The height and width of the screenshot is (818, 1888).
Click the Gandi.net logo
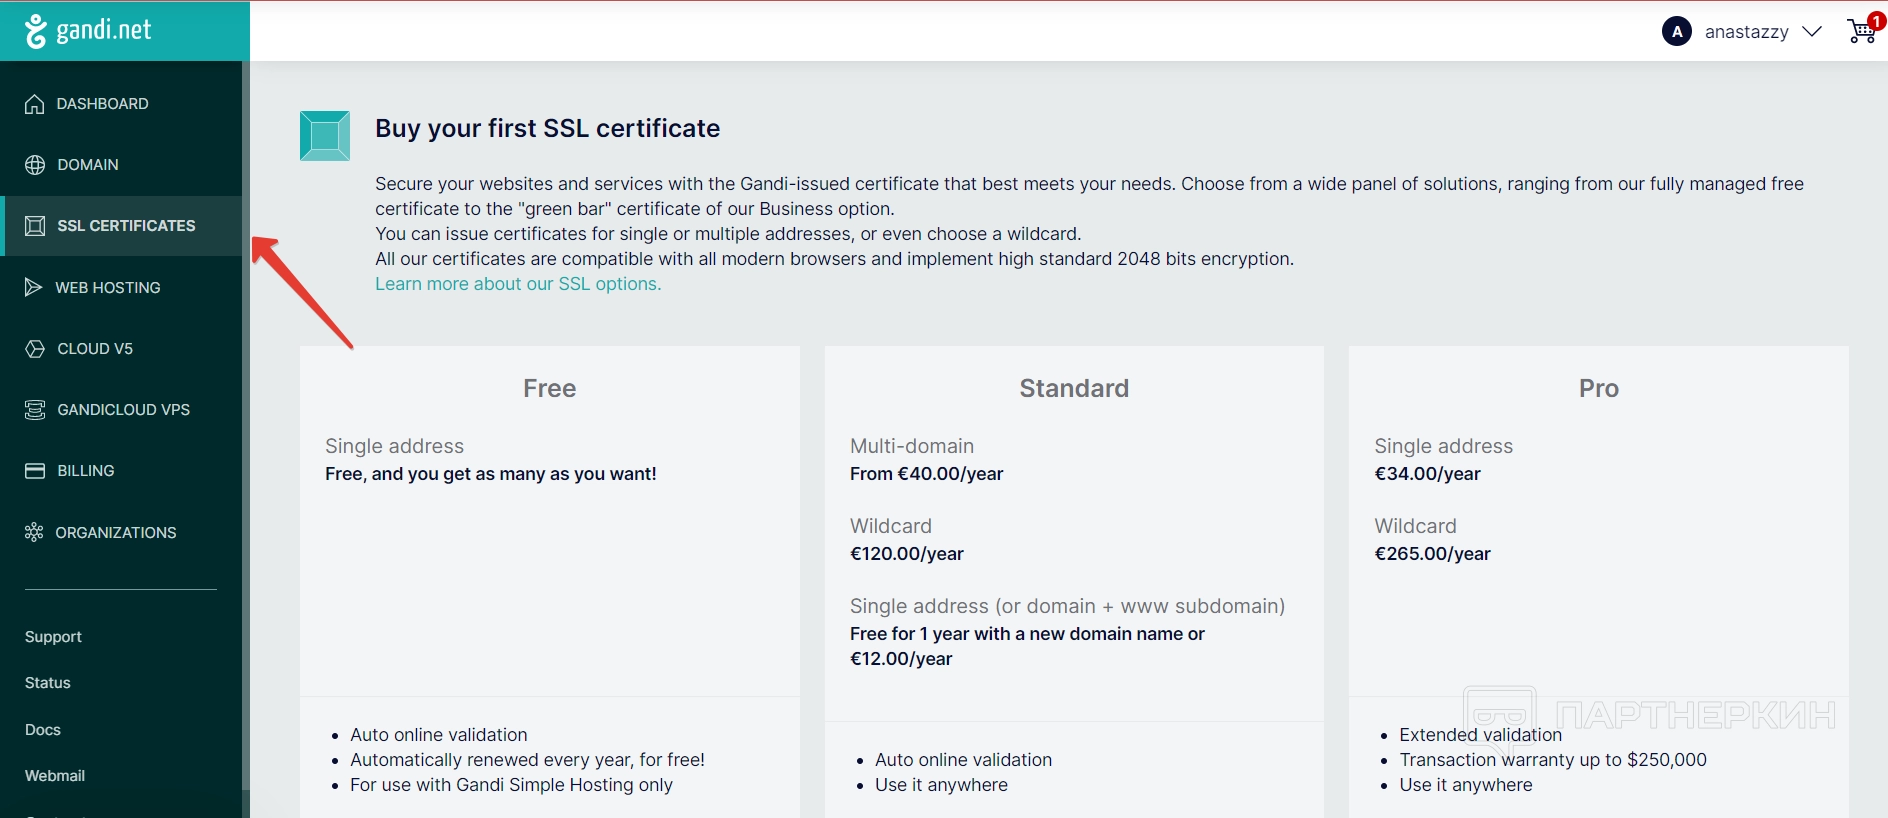point(89,31)
